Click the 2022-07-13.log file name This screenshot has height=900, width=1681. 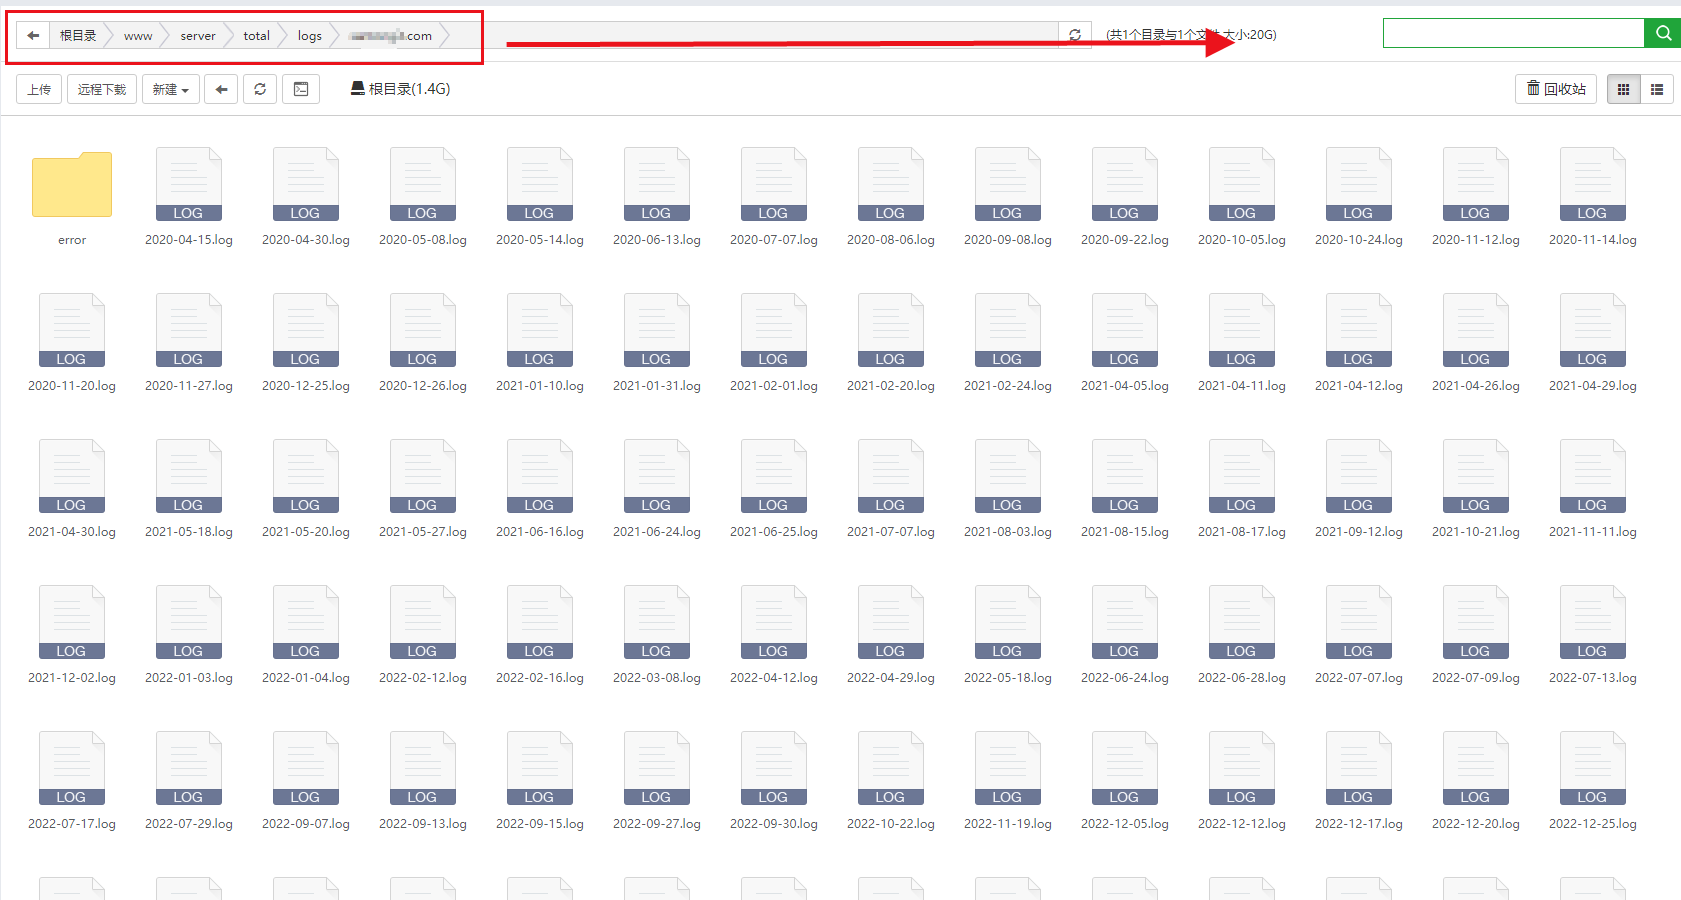(1593, 678)
